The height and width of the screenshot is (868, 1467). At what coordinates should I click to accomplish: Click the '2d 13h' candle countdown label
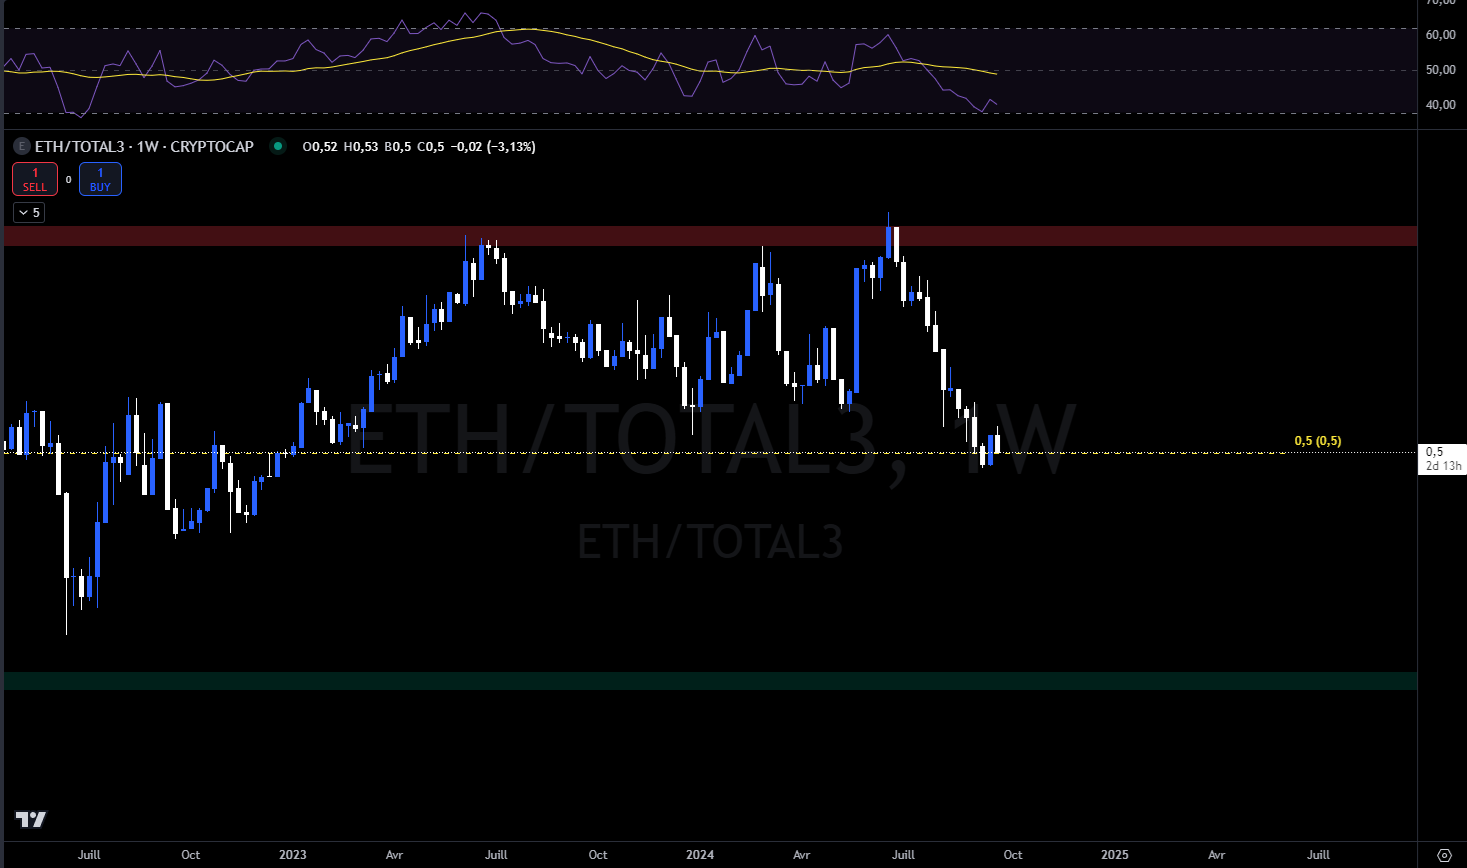pos(1441,464)
